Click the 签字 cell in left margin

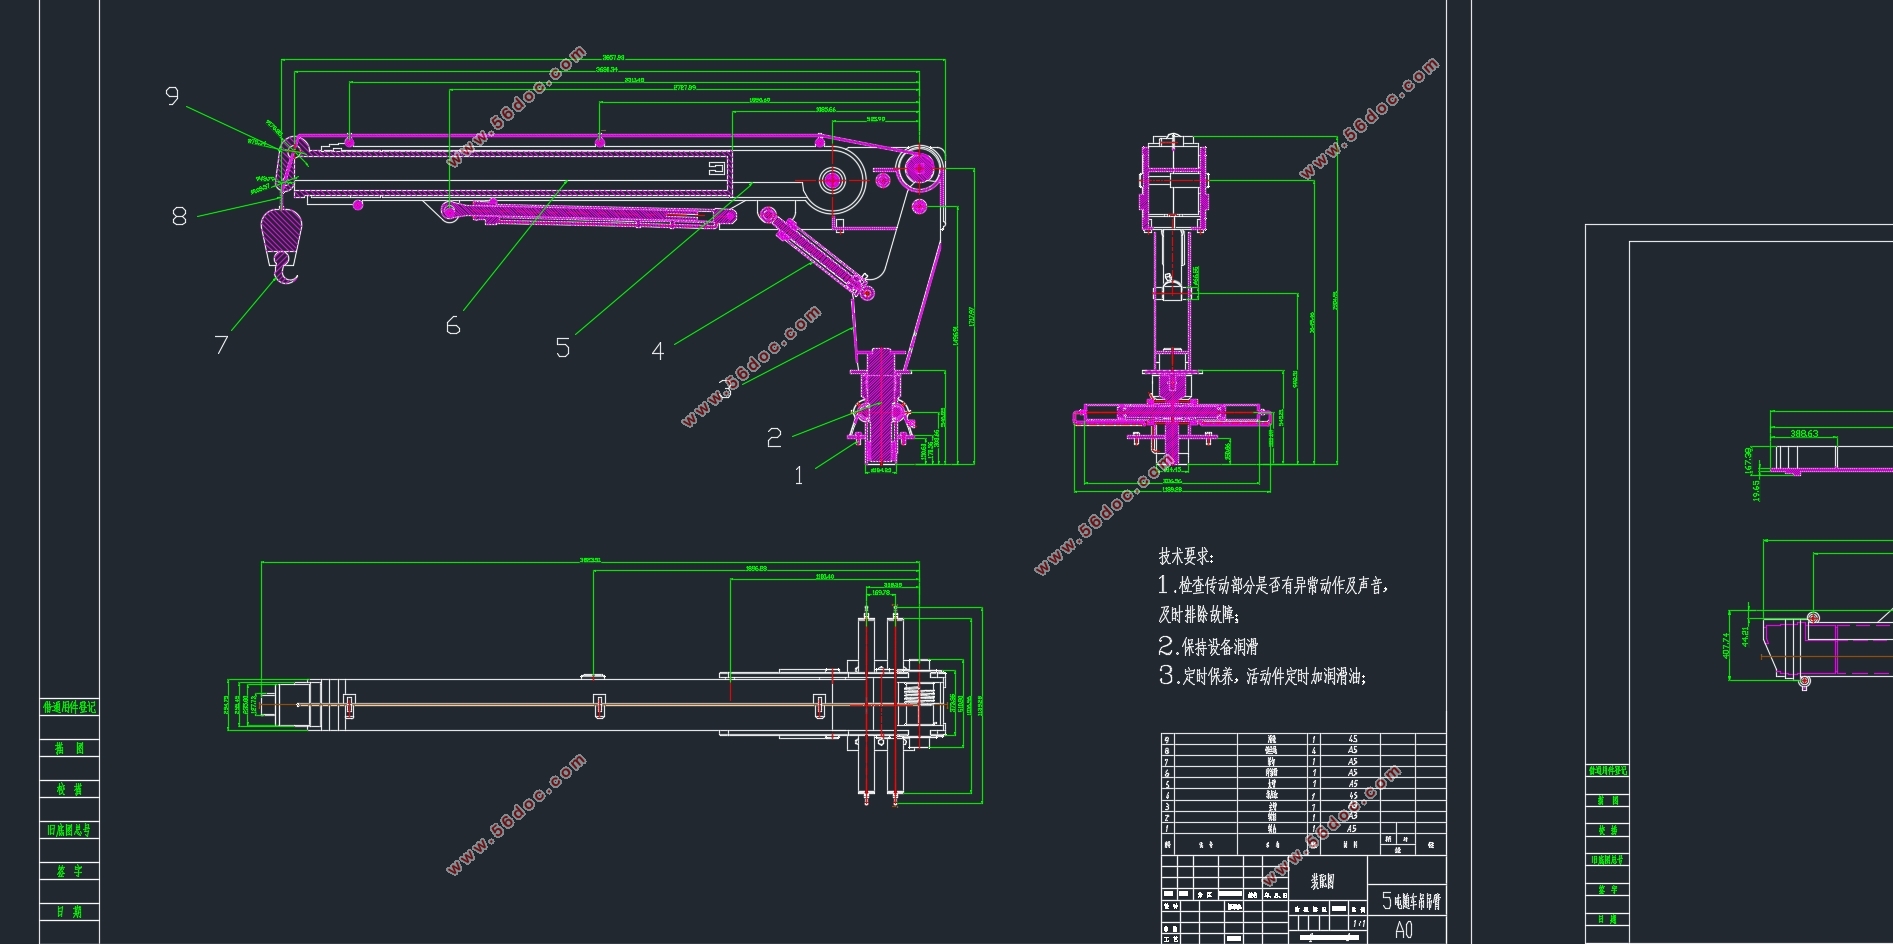pyautogui.click(x=69, y=871)
